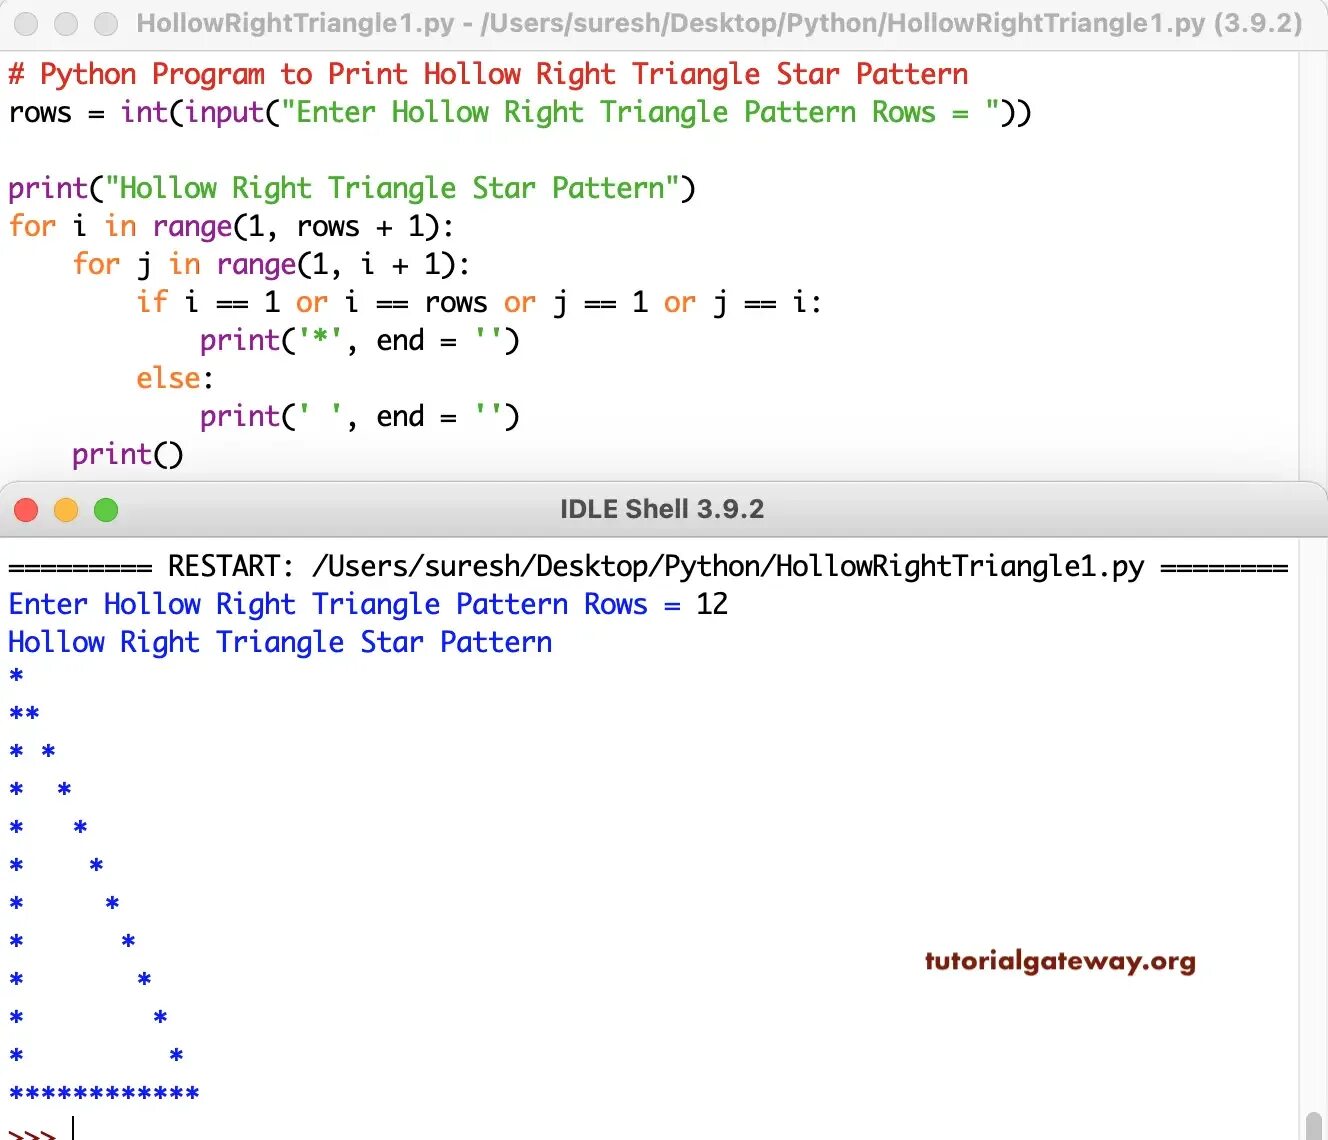1328x1140 pixels.
Task: Click the 'rows = int(input(' code line
Action: pyautogui.click(x=520, y=112)
